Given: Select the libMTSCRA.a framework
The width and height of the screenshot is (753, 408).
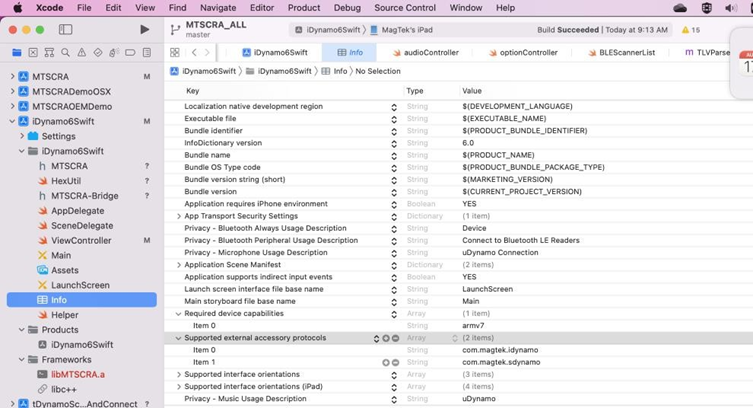Looking at the screenshot, I should [x=78, y=374].
